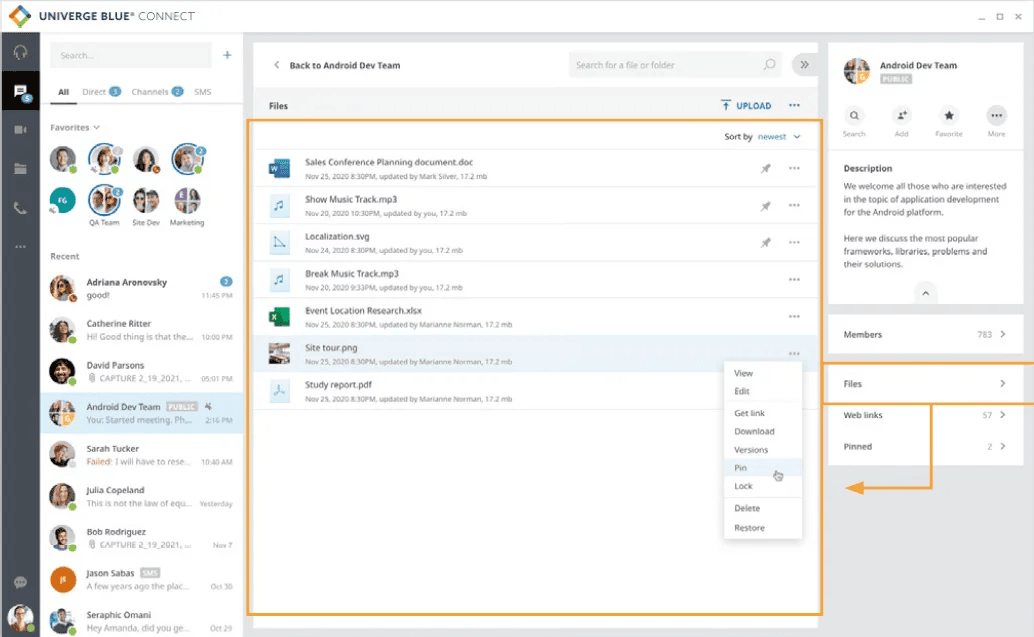This screenshot has height=637, width=1034.
Task: Click the Favorite star icon
Action: click(x=949, y=116)
